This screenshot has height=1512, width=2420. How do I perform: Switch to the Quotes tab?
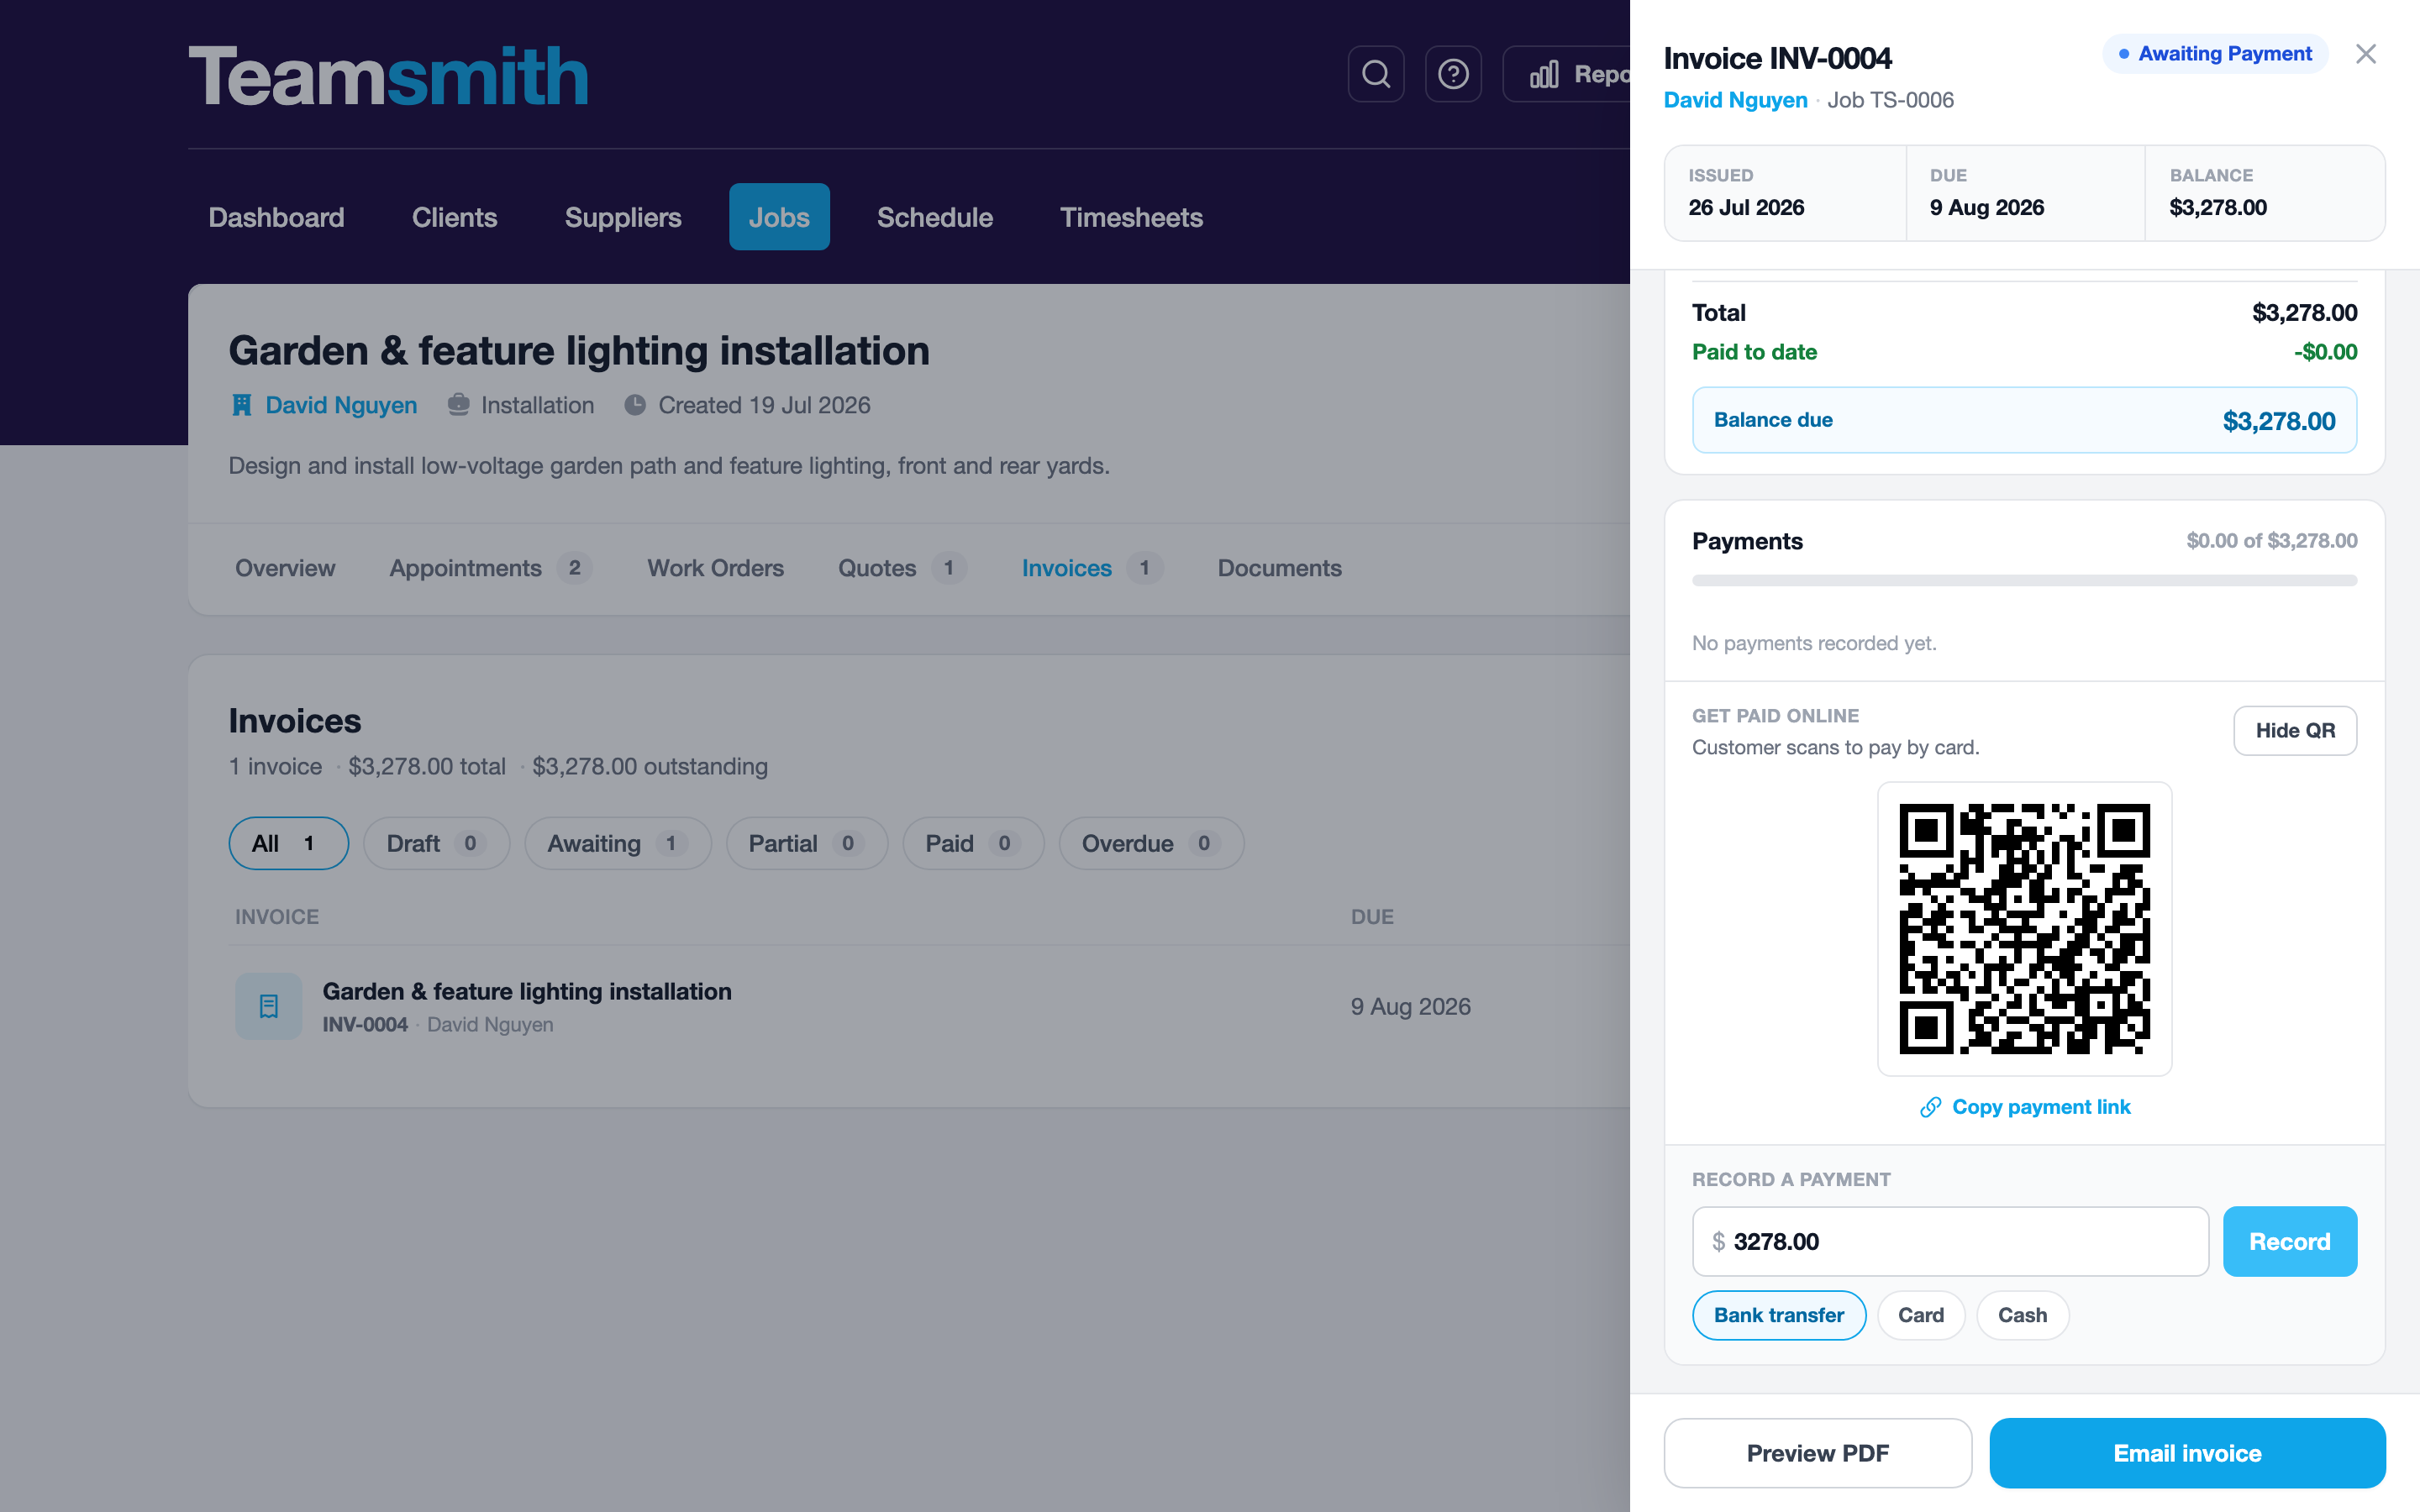click(902, 568)
